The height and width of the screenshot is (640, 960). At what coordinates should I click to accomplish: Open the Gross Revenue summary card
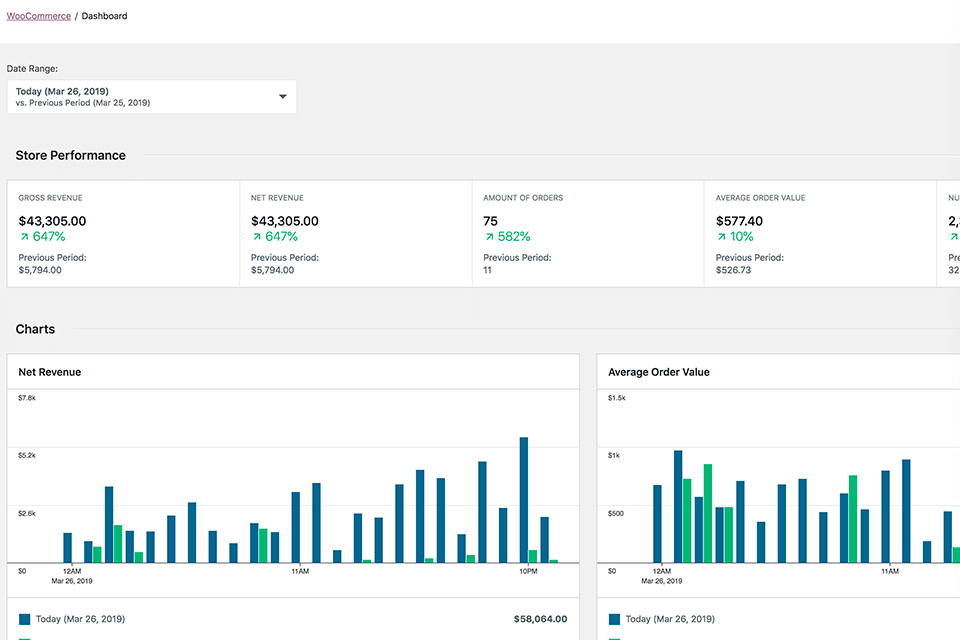123,234
